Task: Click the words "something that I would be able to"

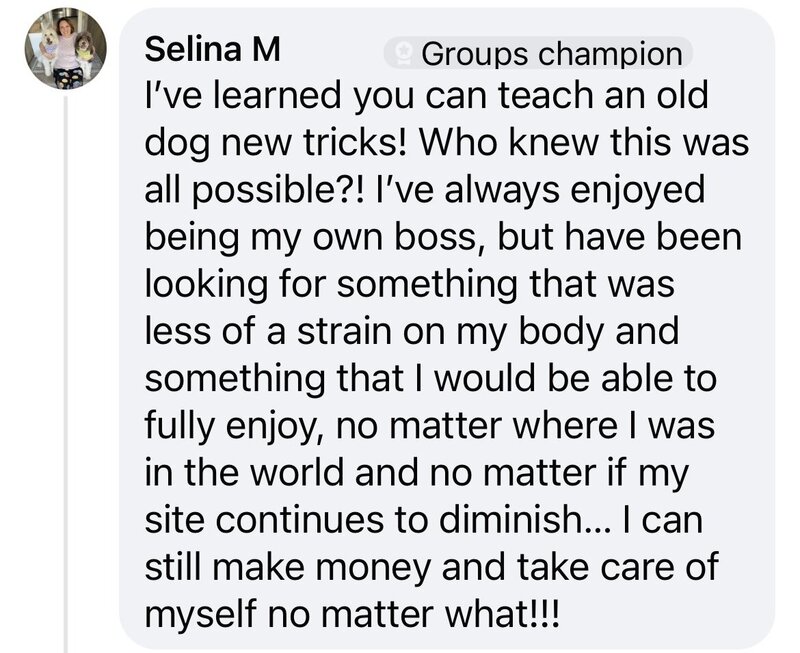Action: [431, 379]
